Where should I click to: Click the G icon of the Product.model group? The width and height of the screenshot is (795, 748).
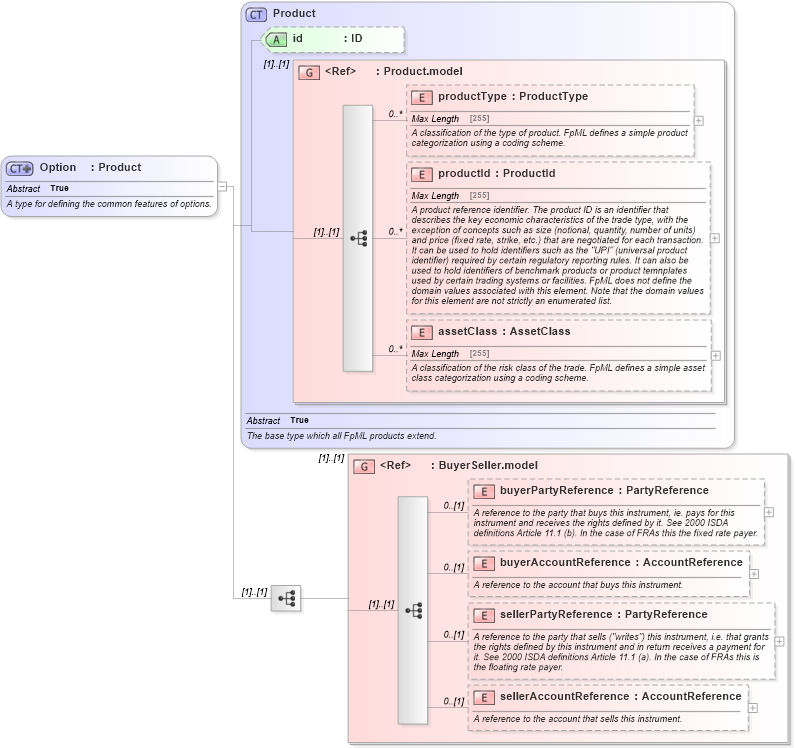coord(309,73)
